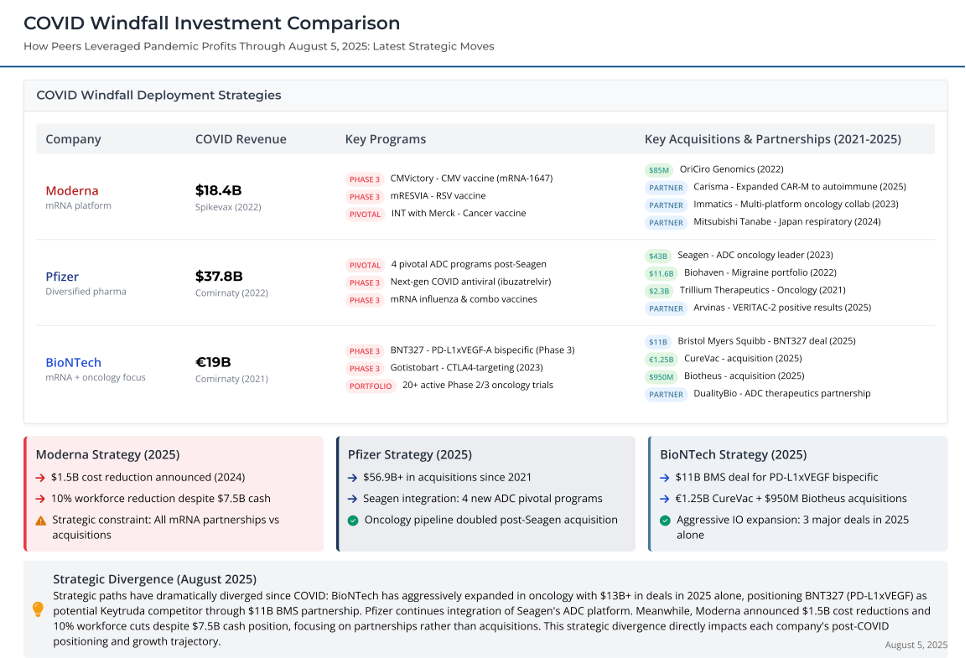
Task: Click the PARTNER badge for Immatics
Action: click(666, 205)
